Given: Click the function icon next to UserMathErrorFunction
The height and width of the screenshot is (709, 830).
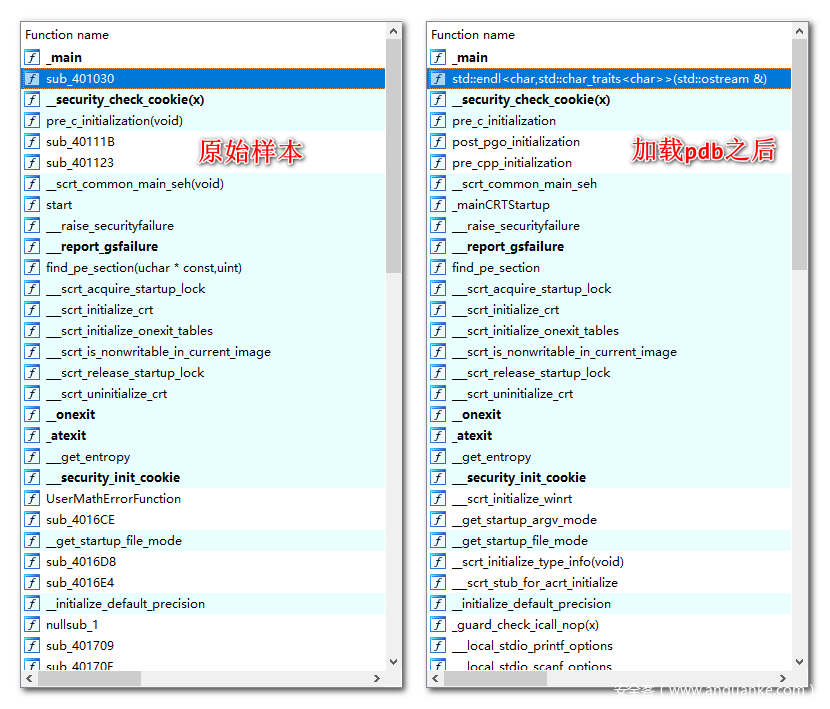Looking at the screenshot, I should [x=33, y=499].
